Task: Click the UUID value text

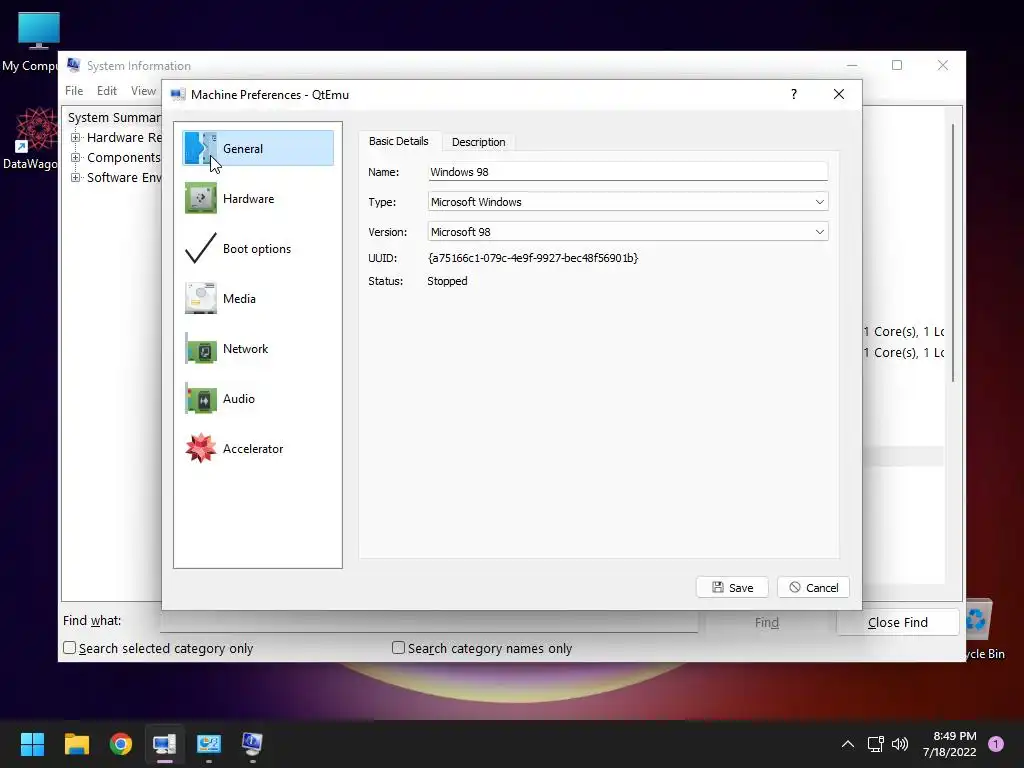Action: click(x=533, y=258)
